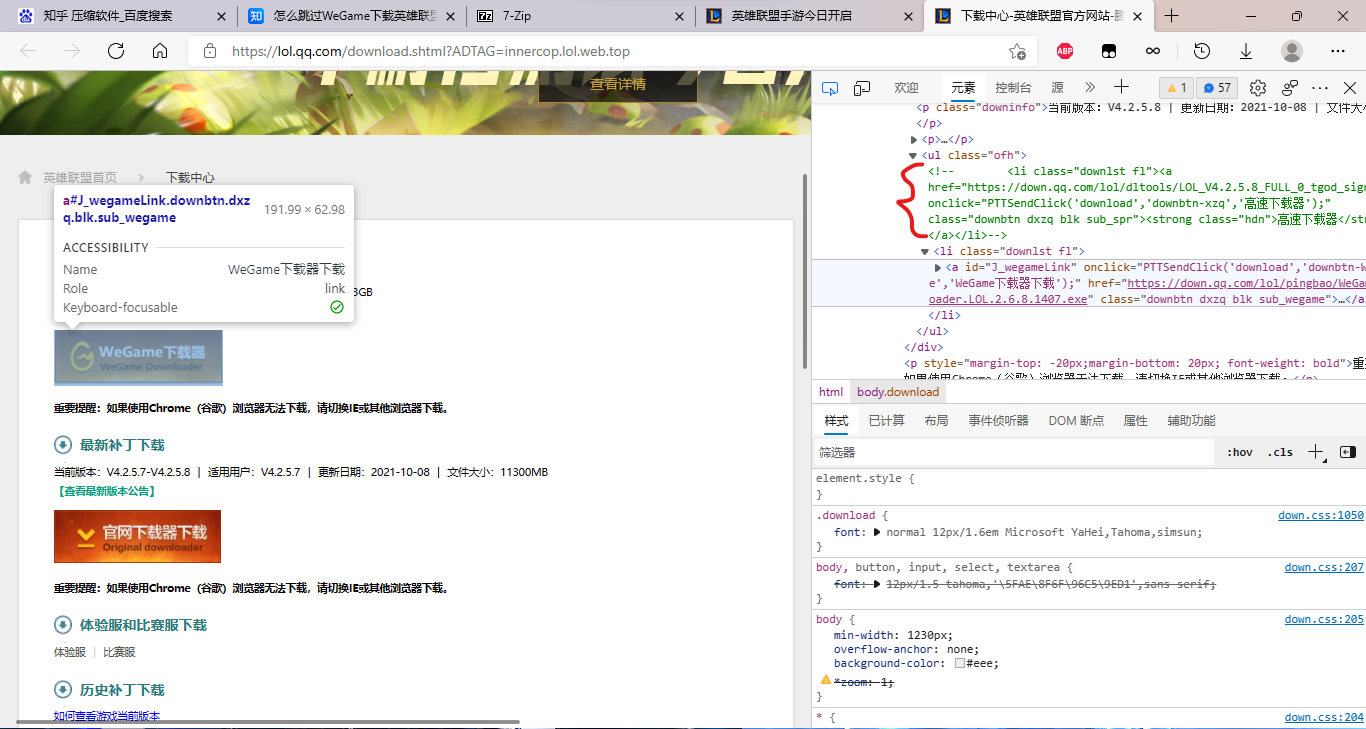Select body.download breadcrumb

point(898,392)
